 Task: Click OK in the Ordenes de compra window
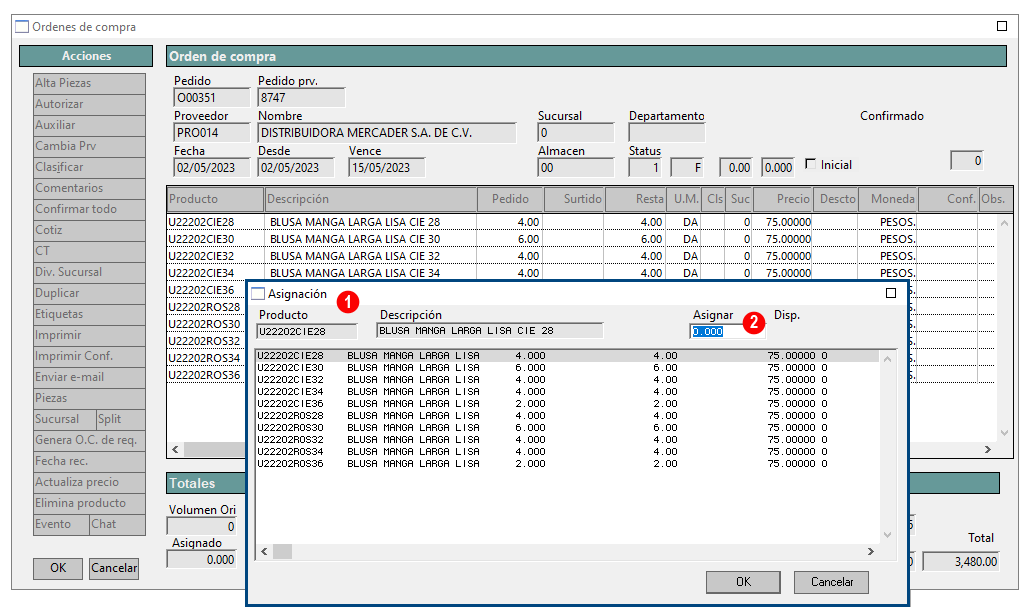point(58,568)
